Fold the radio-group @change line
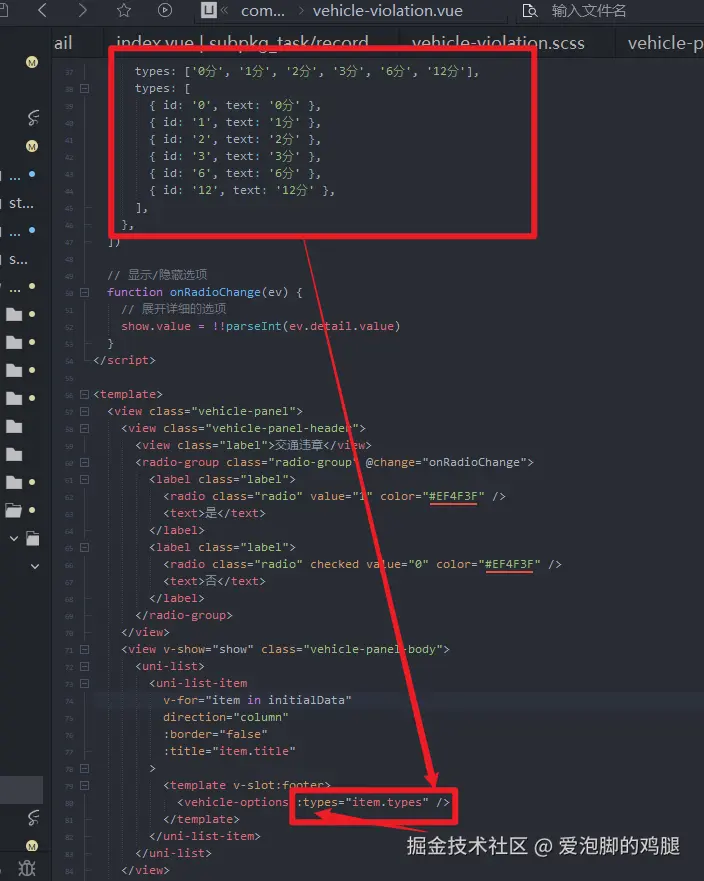 84,462
